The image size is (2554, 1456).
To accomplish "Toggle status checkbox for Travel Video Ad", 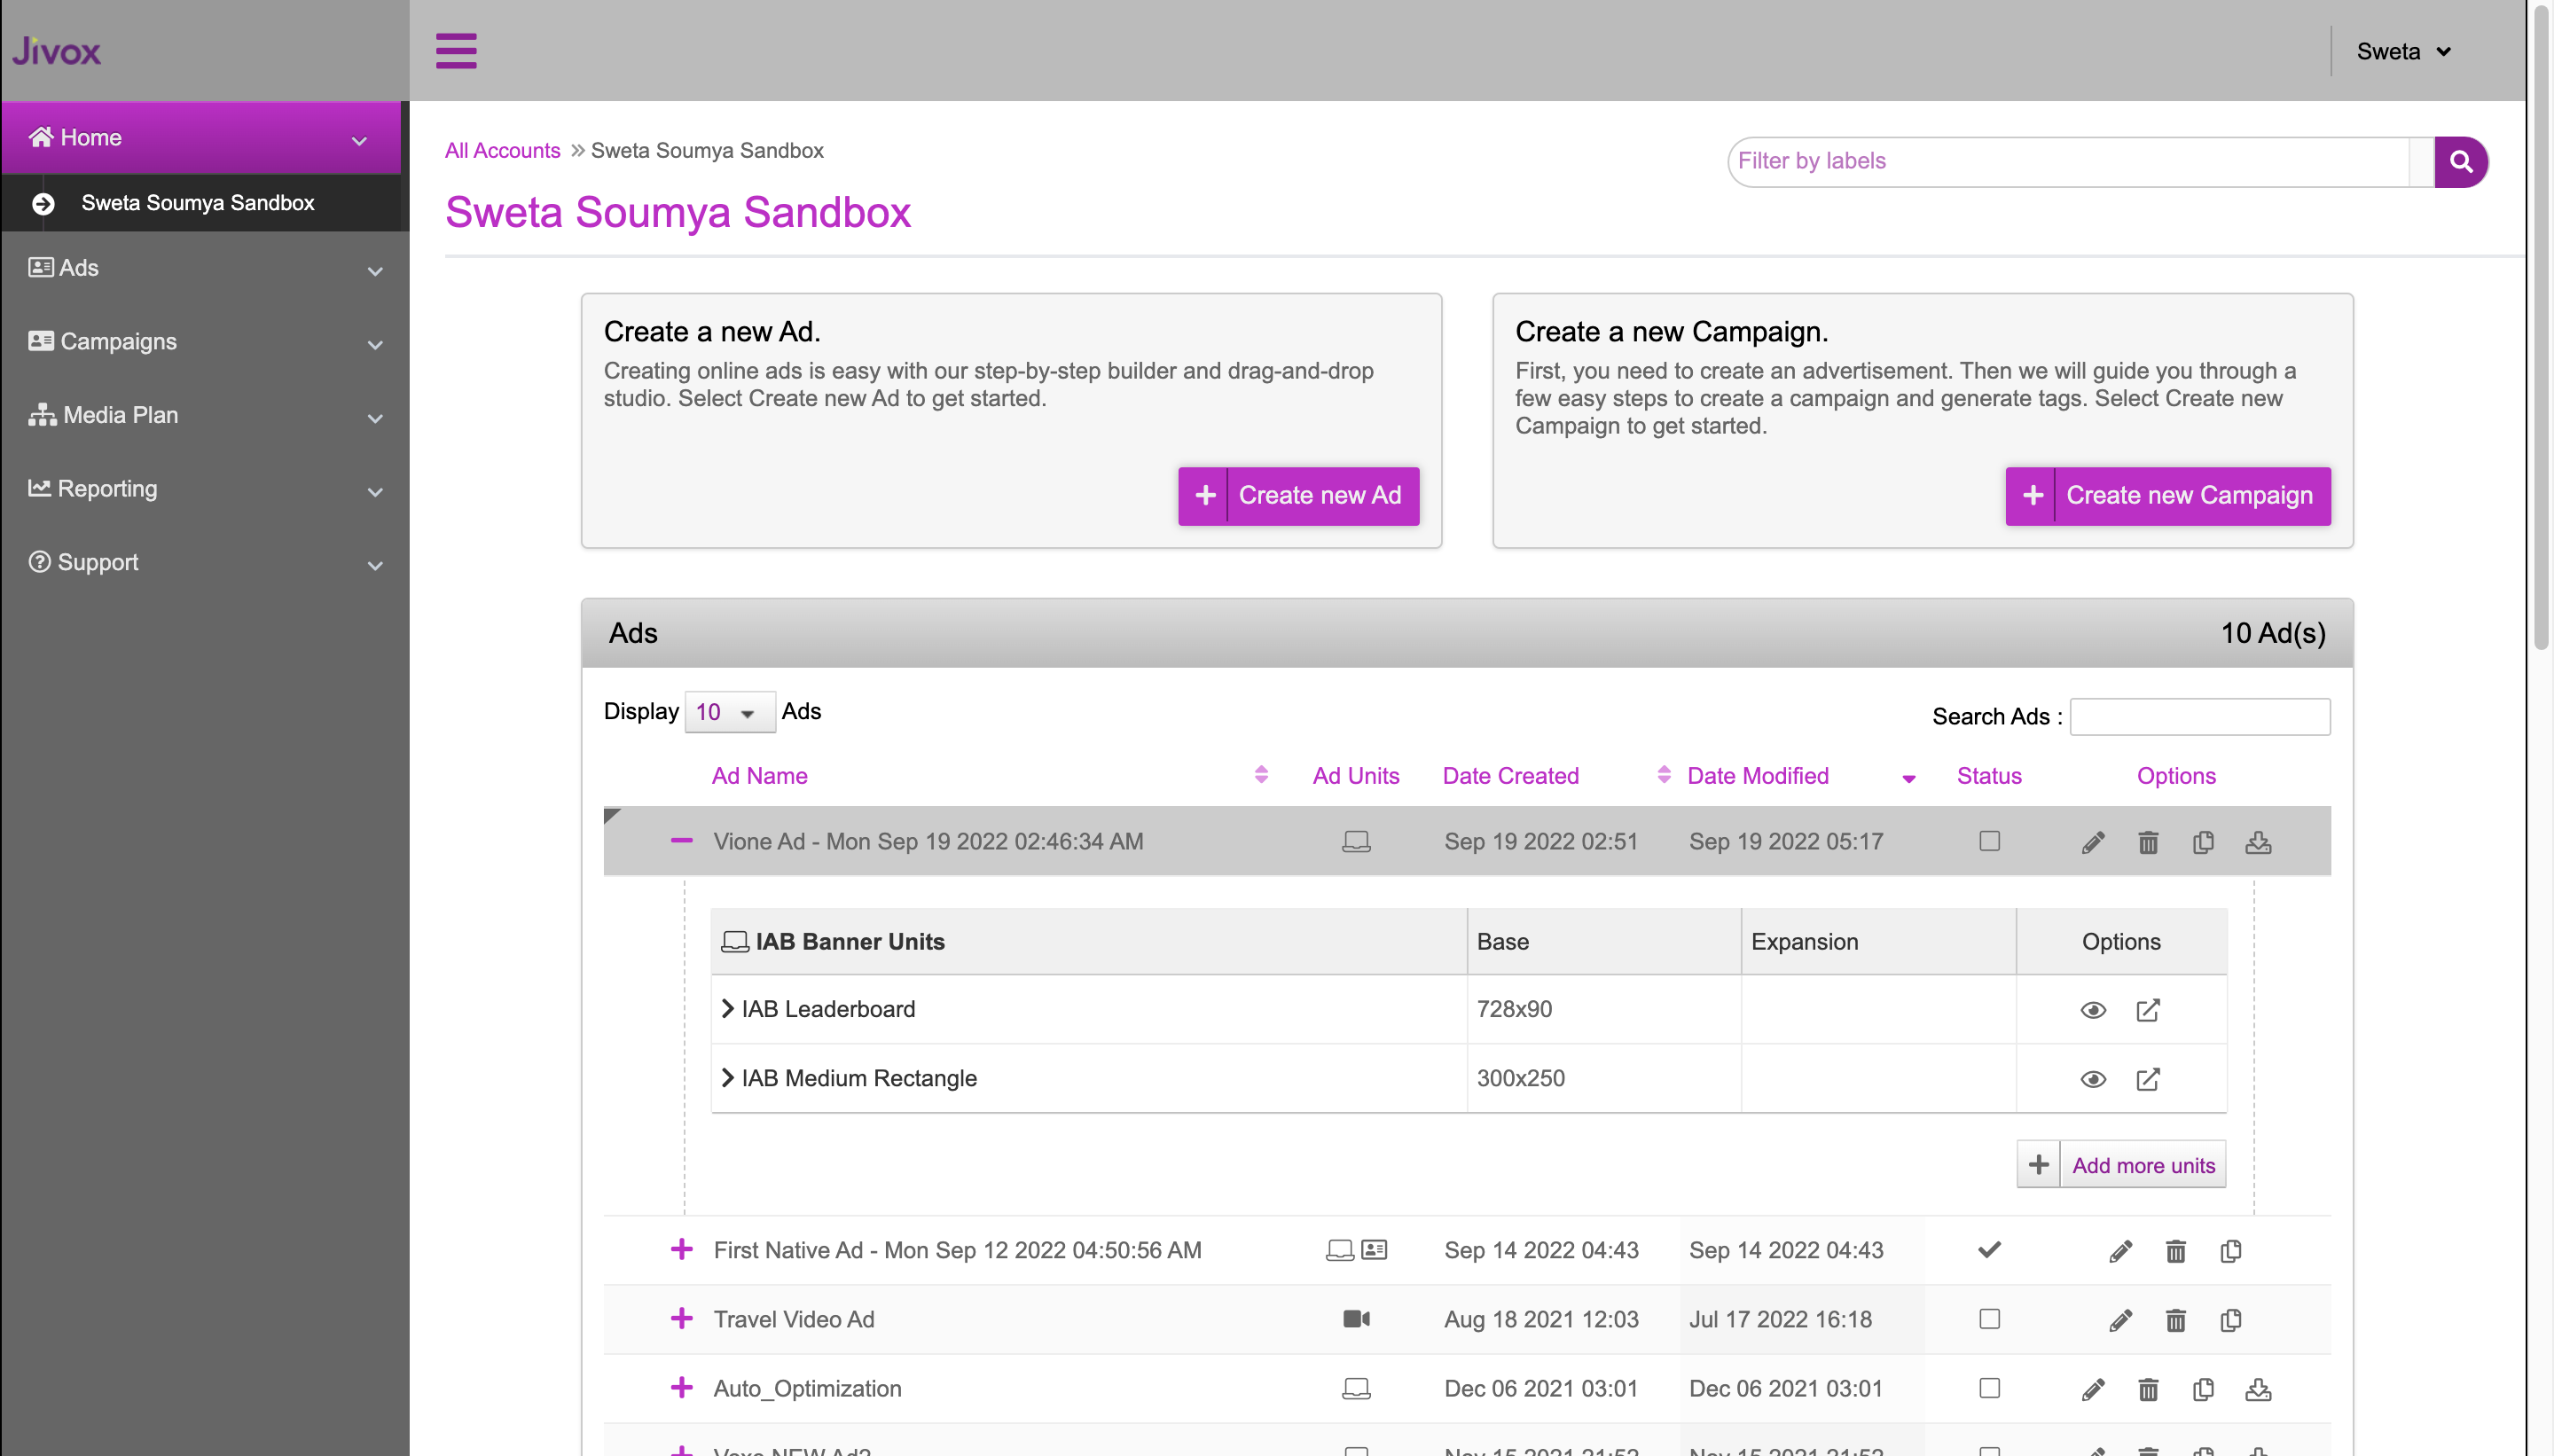I will 1989,1319.
